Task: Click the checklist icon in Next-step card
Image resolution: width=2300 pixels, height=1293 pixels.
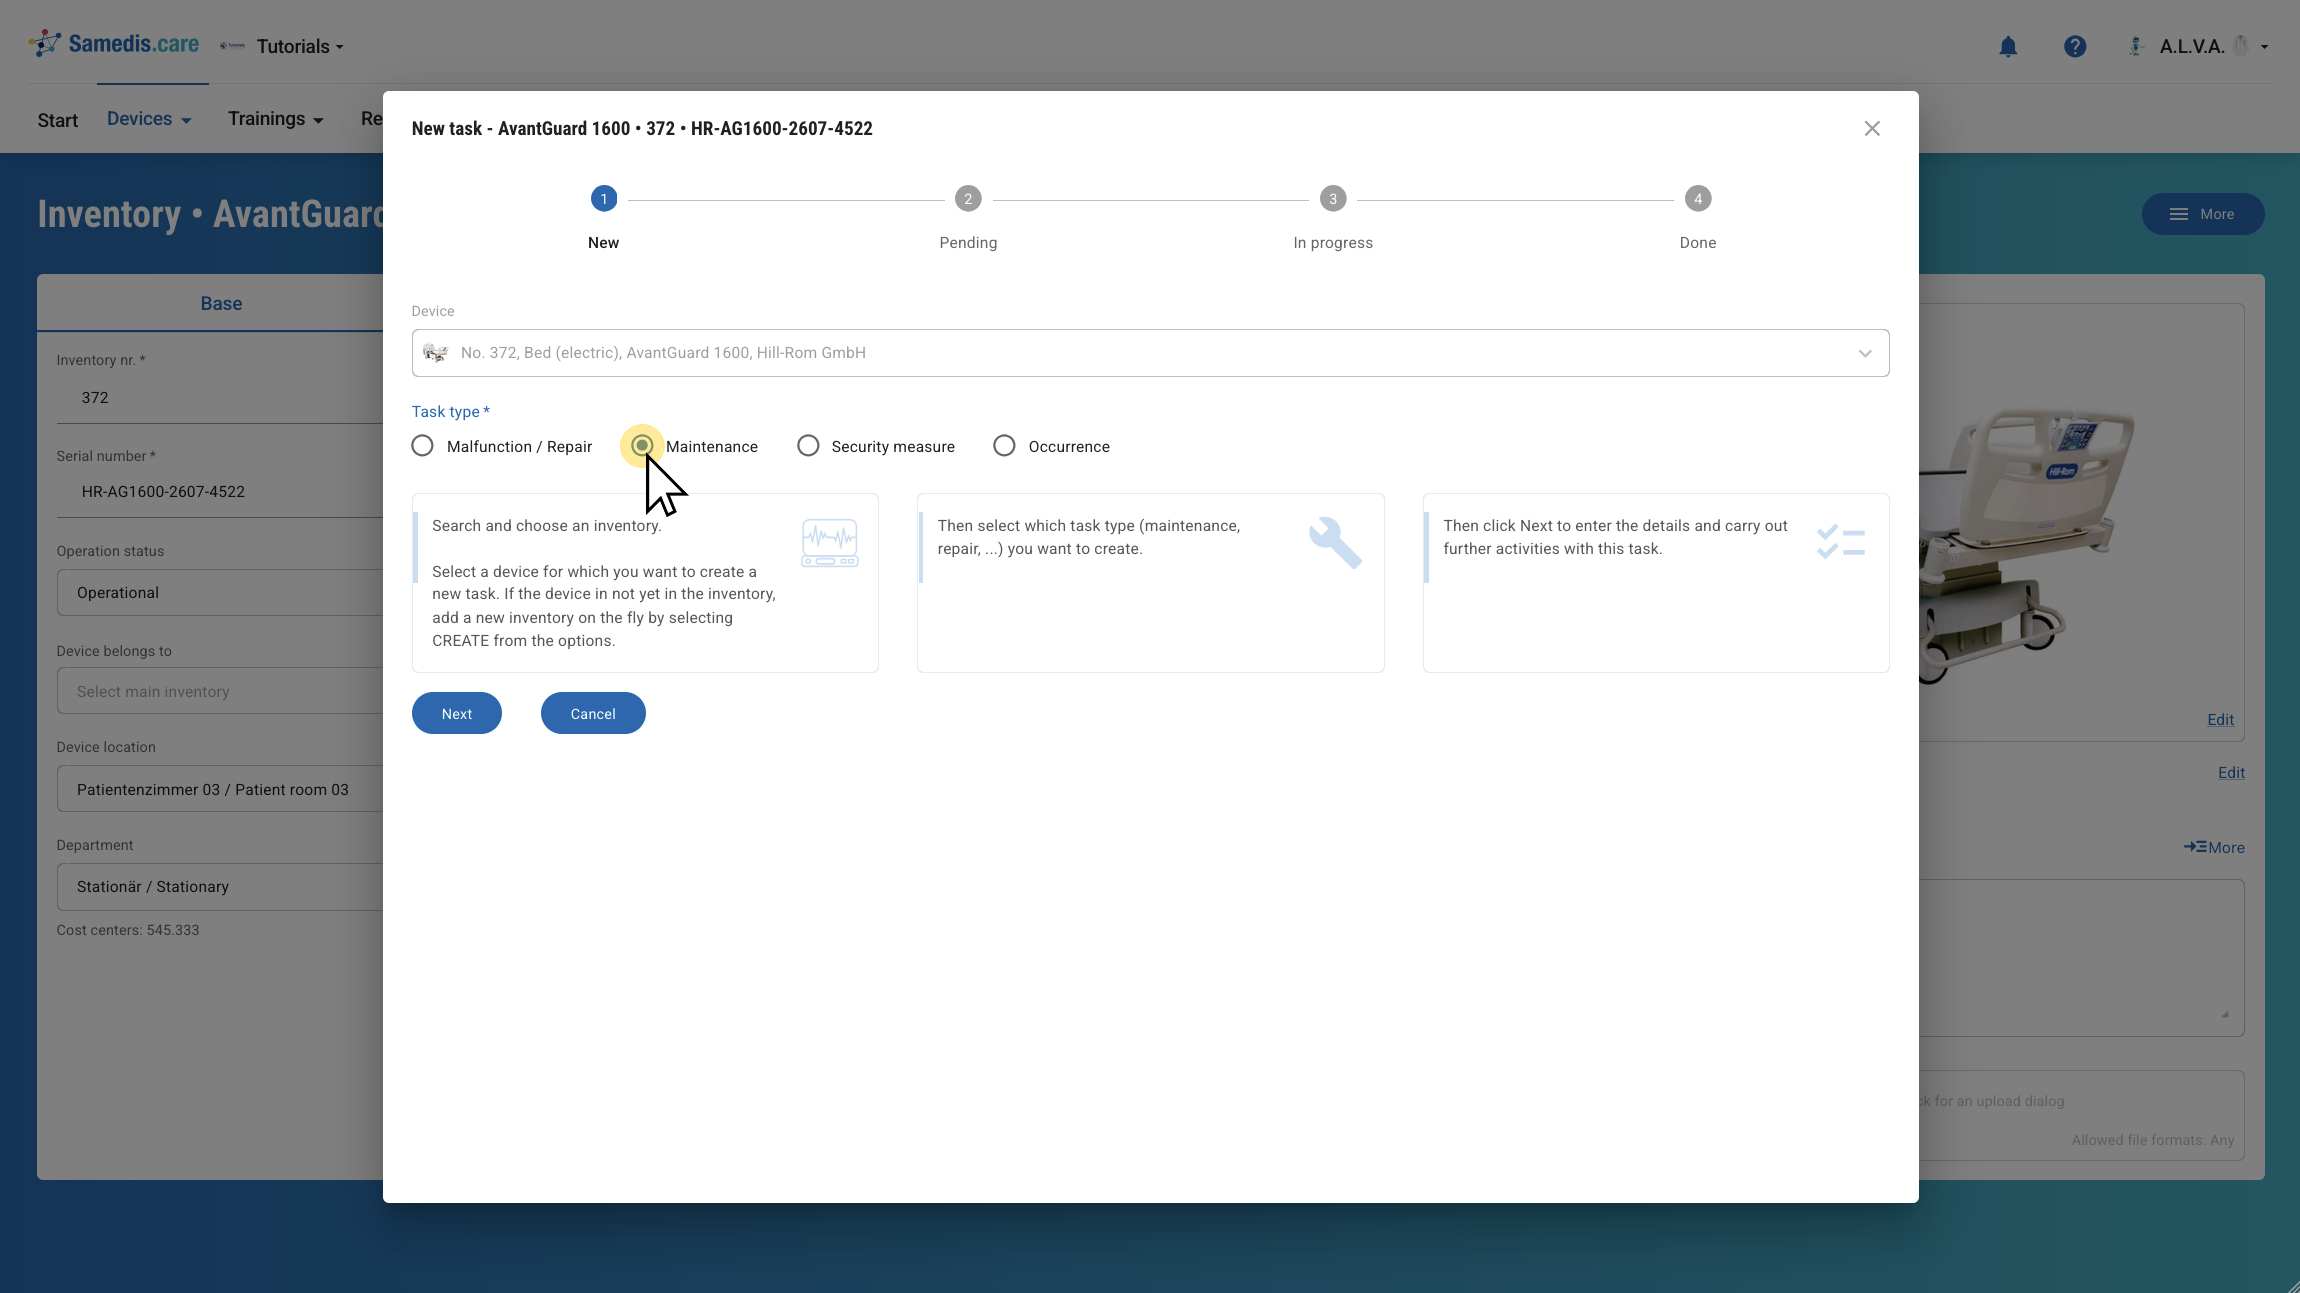Action: point(1841,542)
